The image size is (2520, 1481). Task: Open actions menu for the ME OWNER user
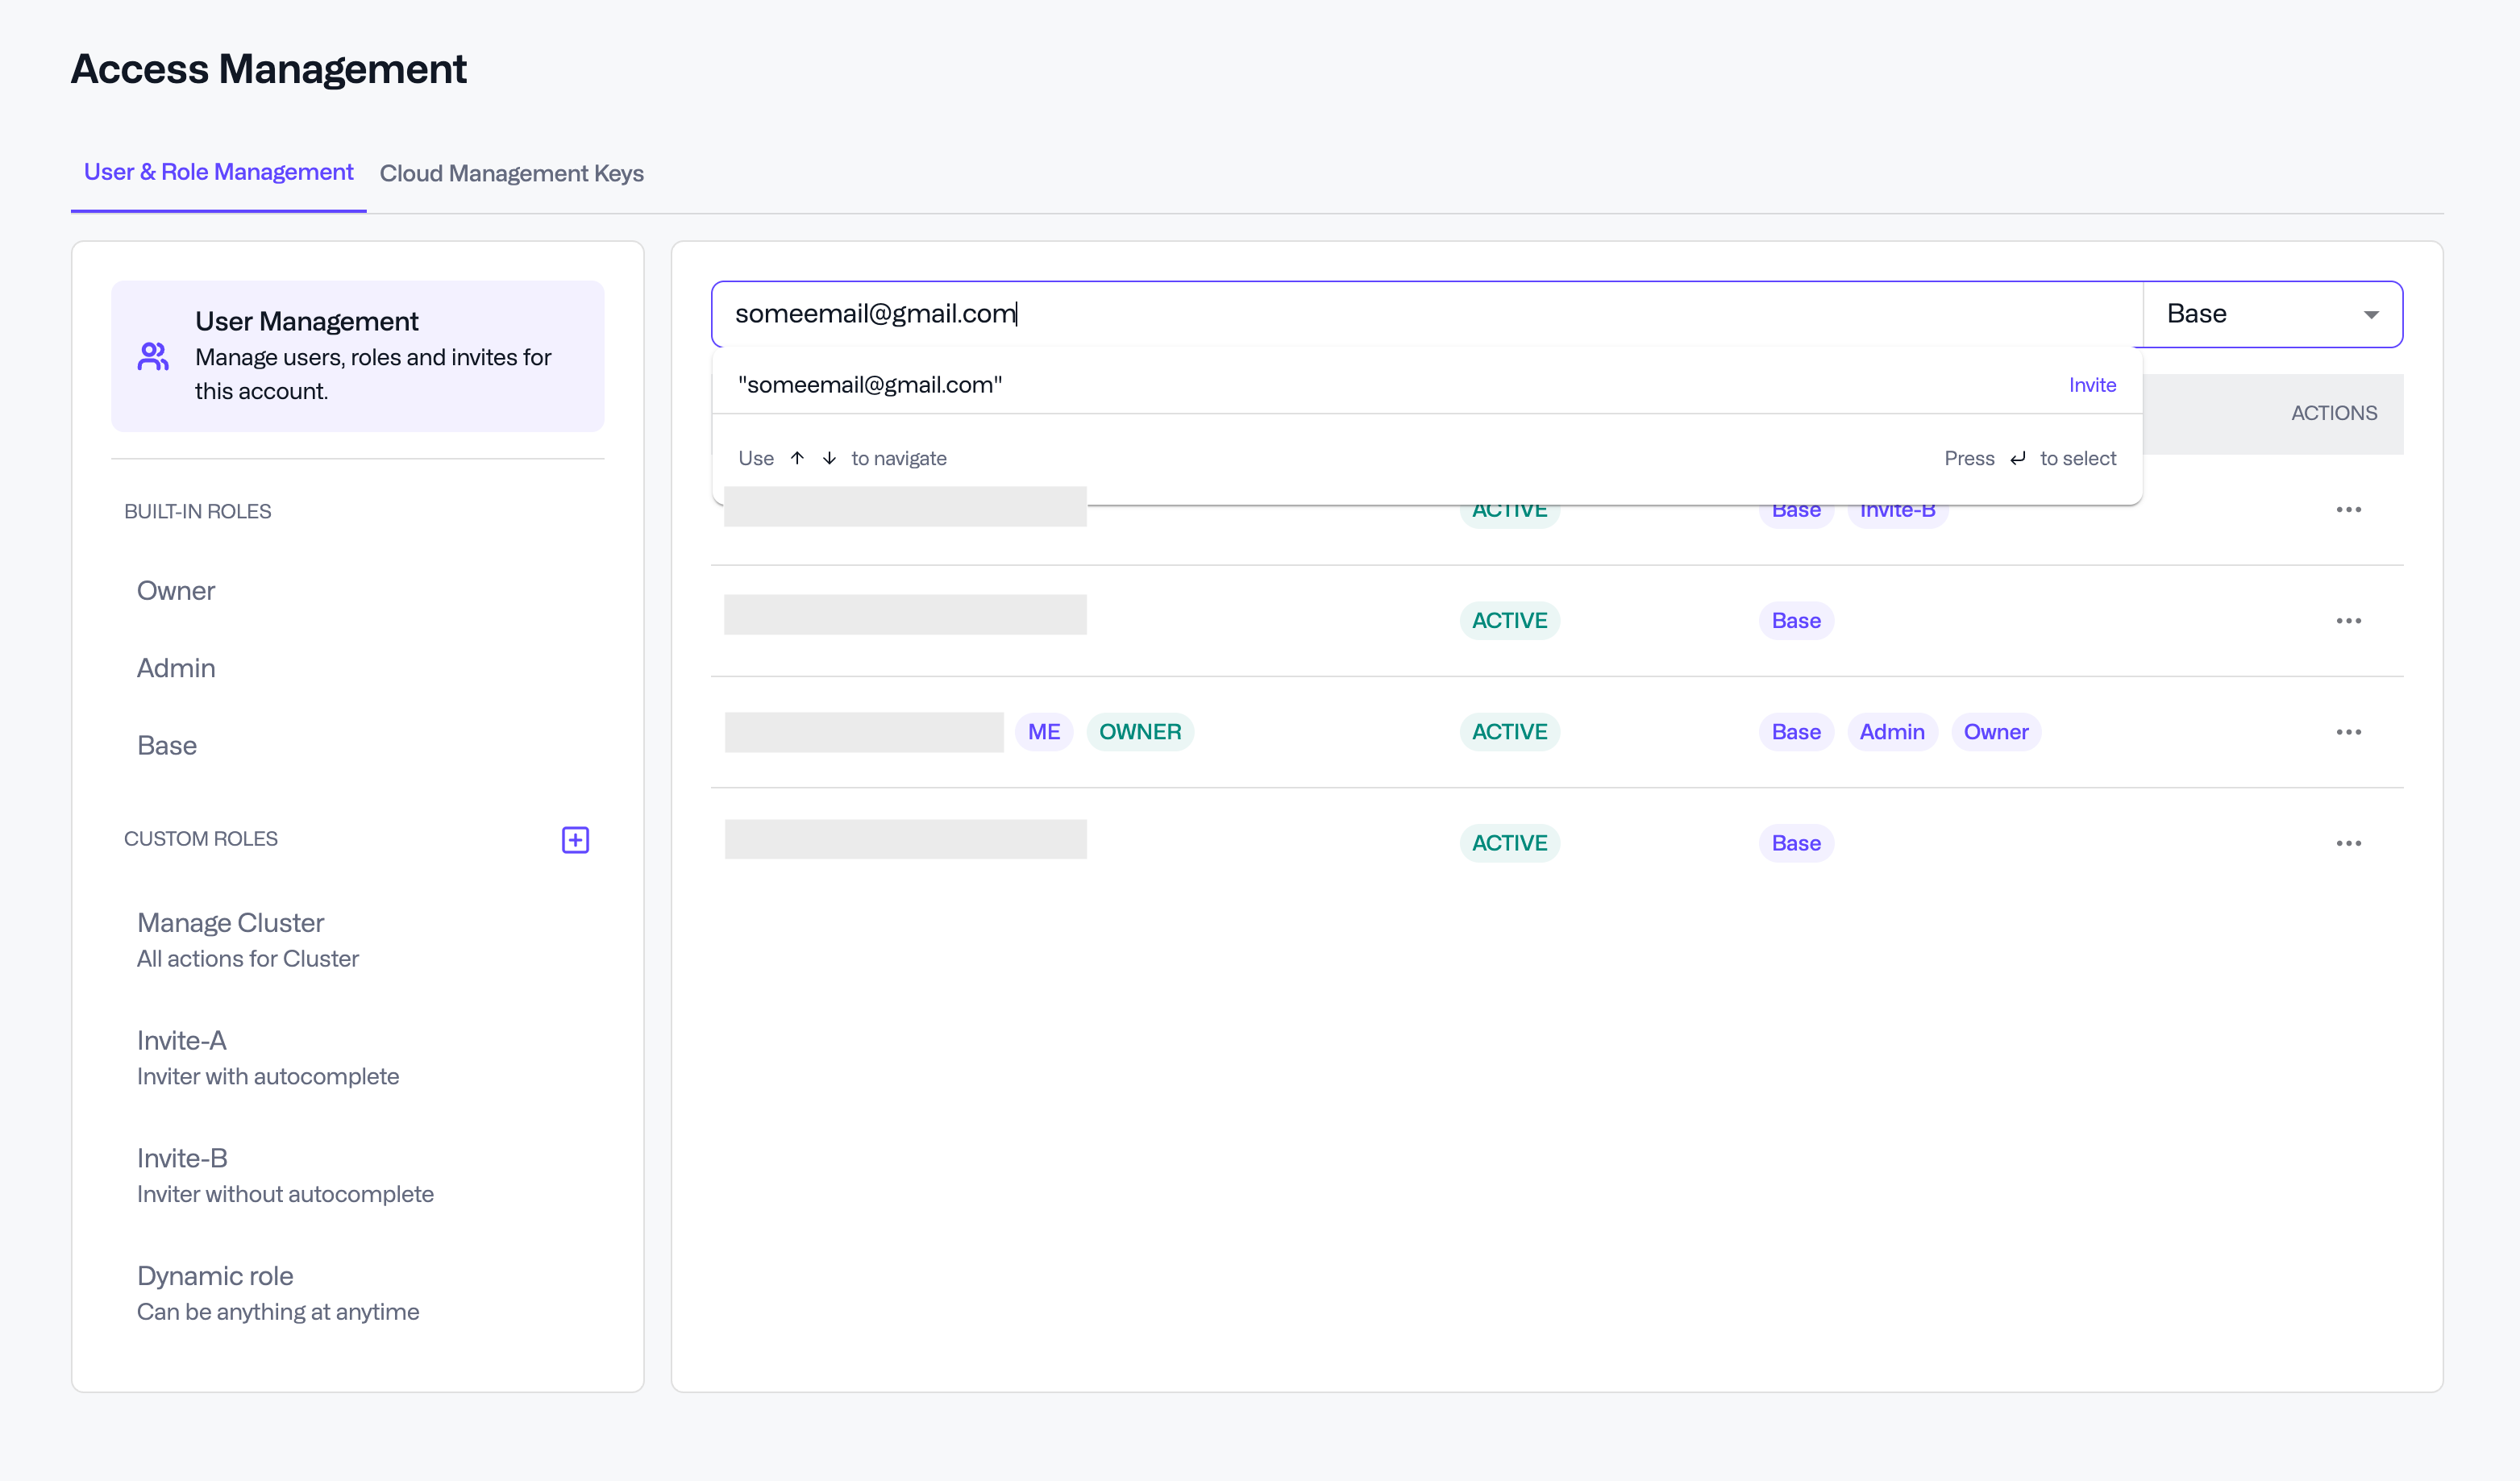click(x=2348, y=732)
